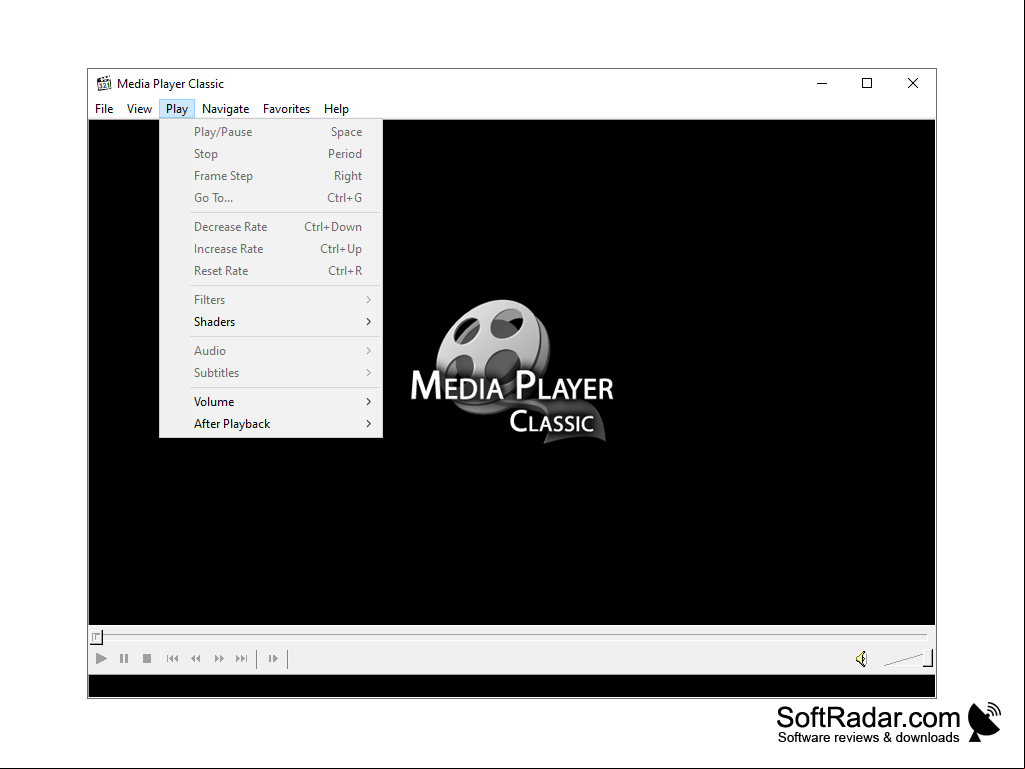Click the Media Player Classic title bar icon
Image resolution: width=1025 pixels, height=769 pixels.
pyautogui.click(x=103, y=84)
